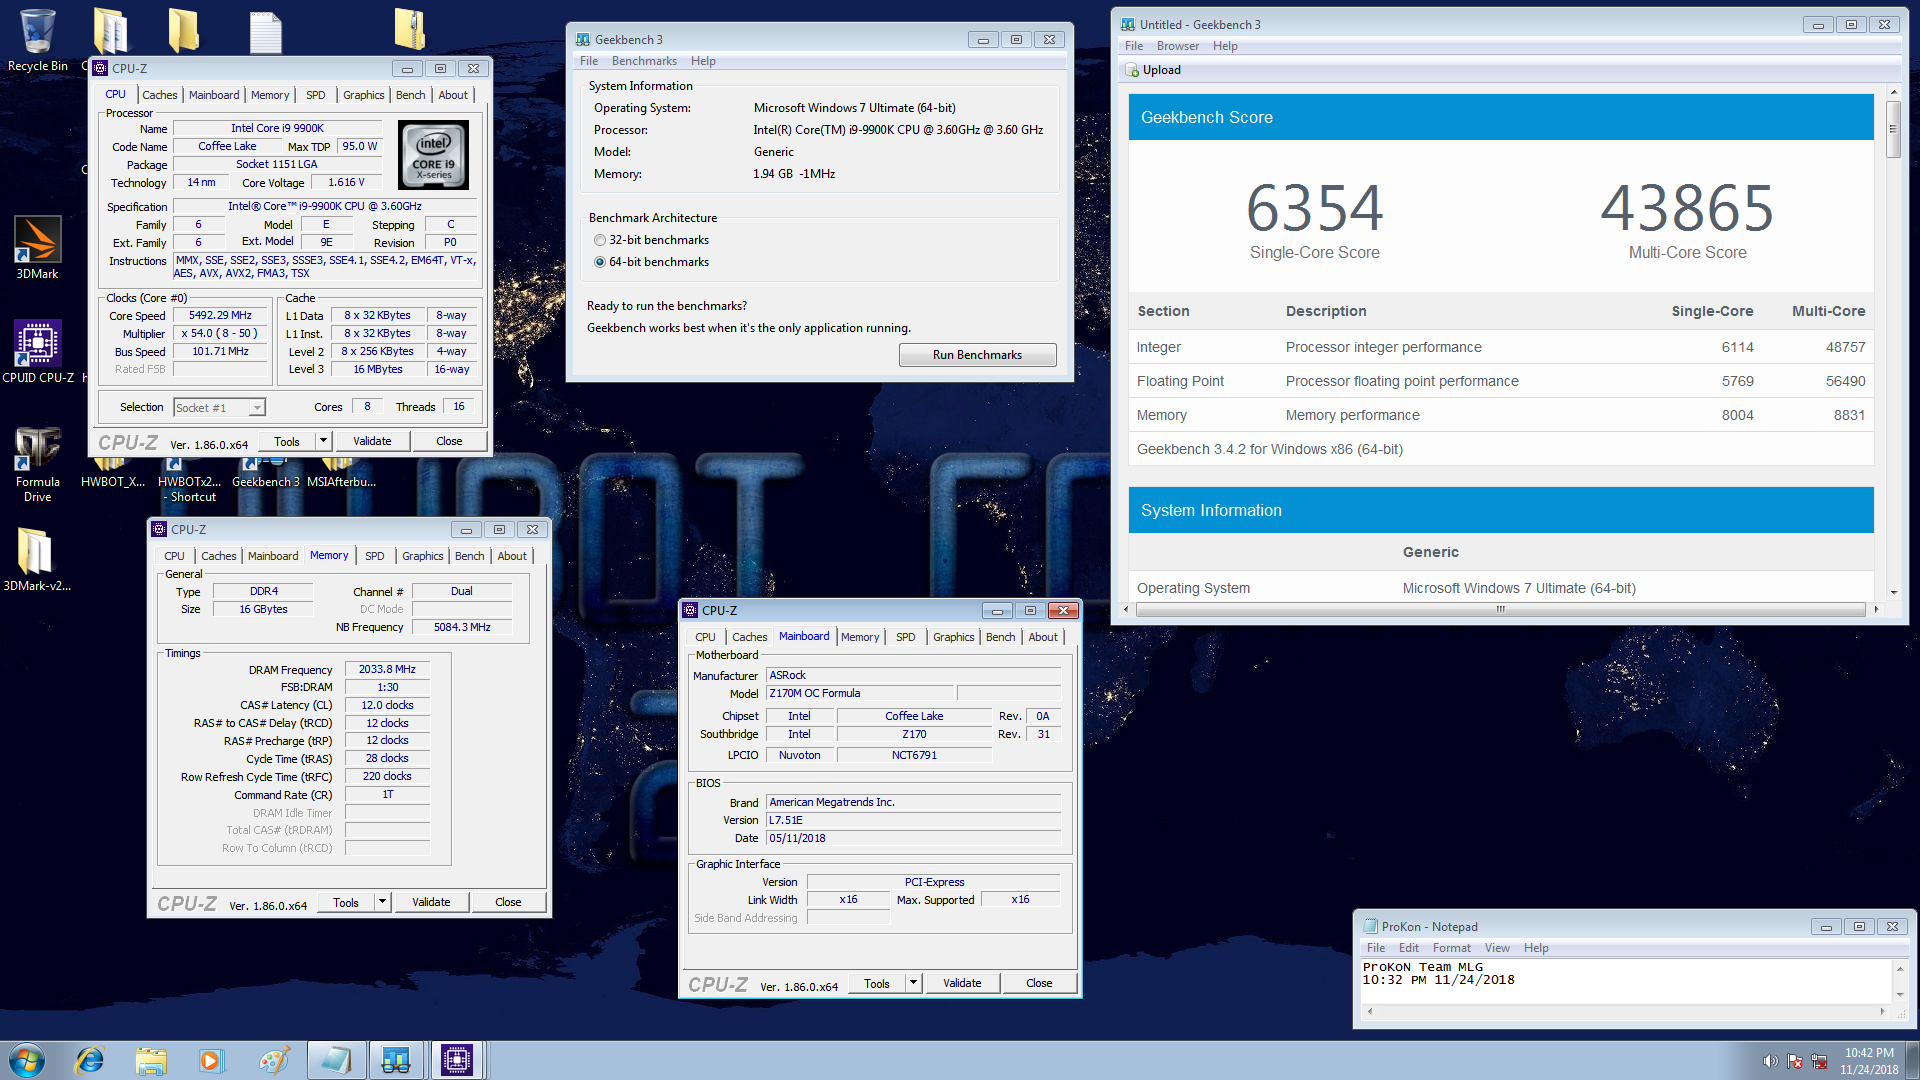This screenshot has height=1080, width=1920.
Task: Select 32-bit benchmarks radio button
Action: click(600, 240)
